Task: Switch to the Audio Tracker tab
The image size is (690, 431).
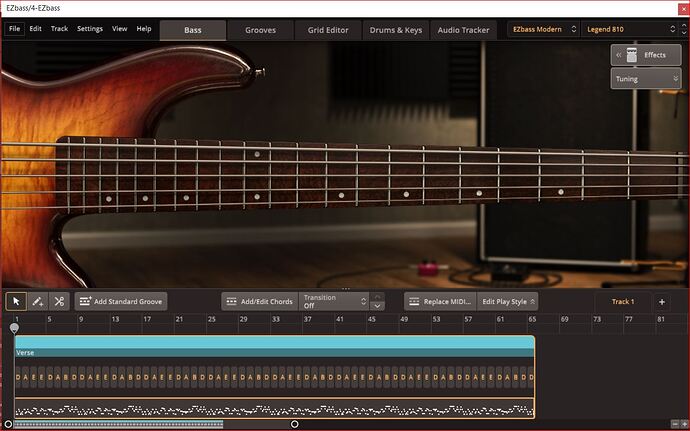Action: tap(463, 30)
